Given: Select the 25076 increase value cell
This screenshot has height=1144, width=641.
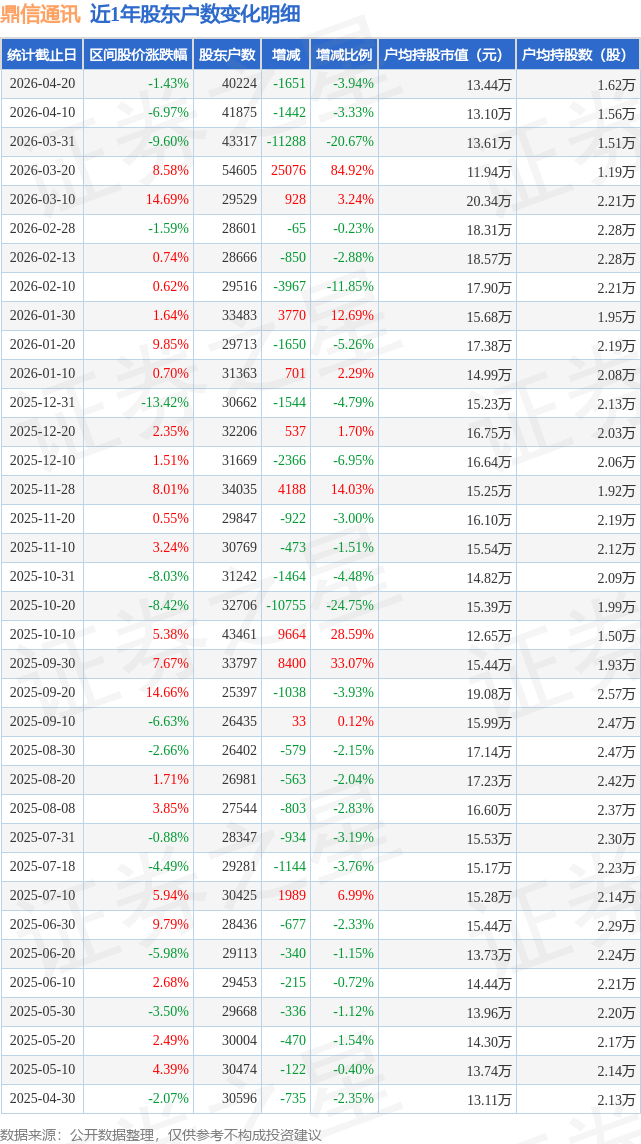Looking at the screenshot, I should [x=288, y=171].
